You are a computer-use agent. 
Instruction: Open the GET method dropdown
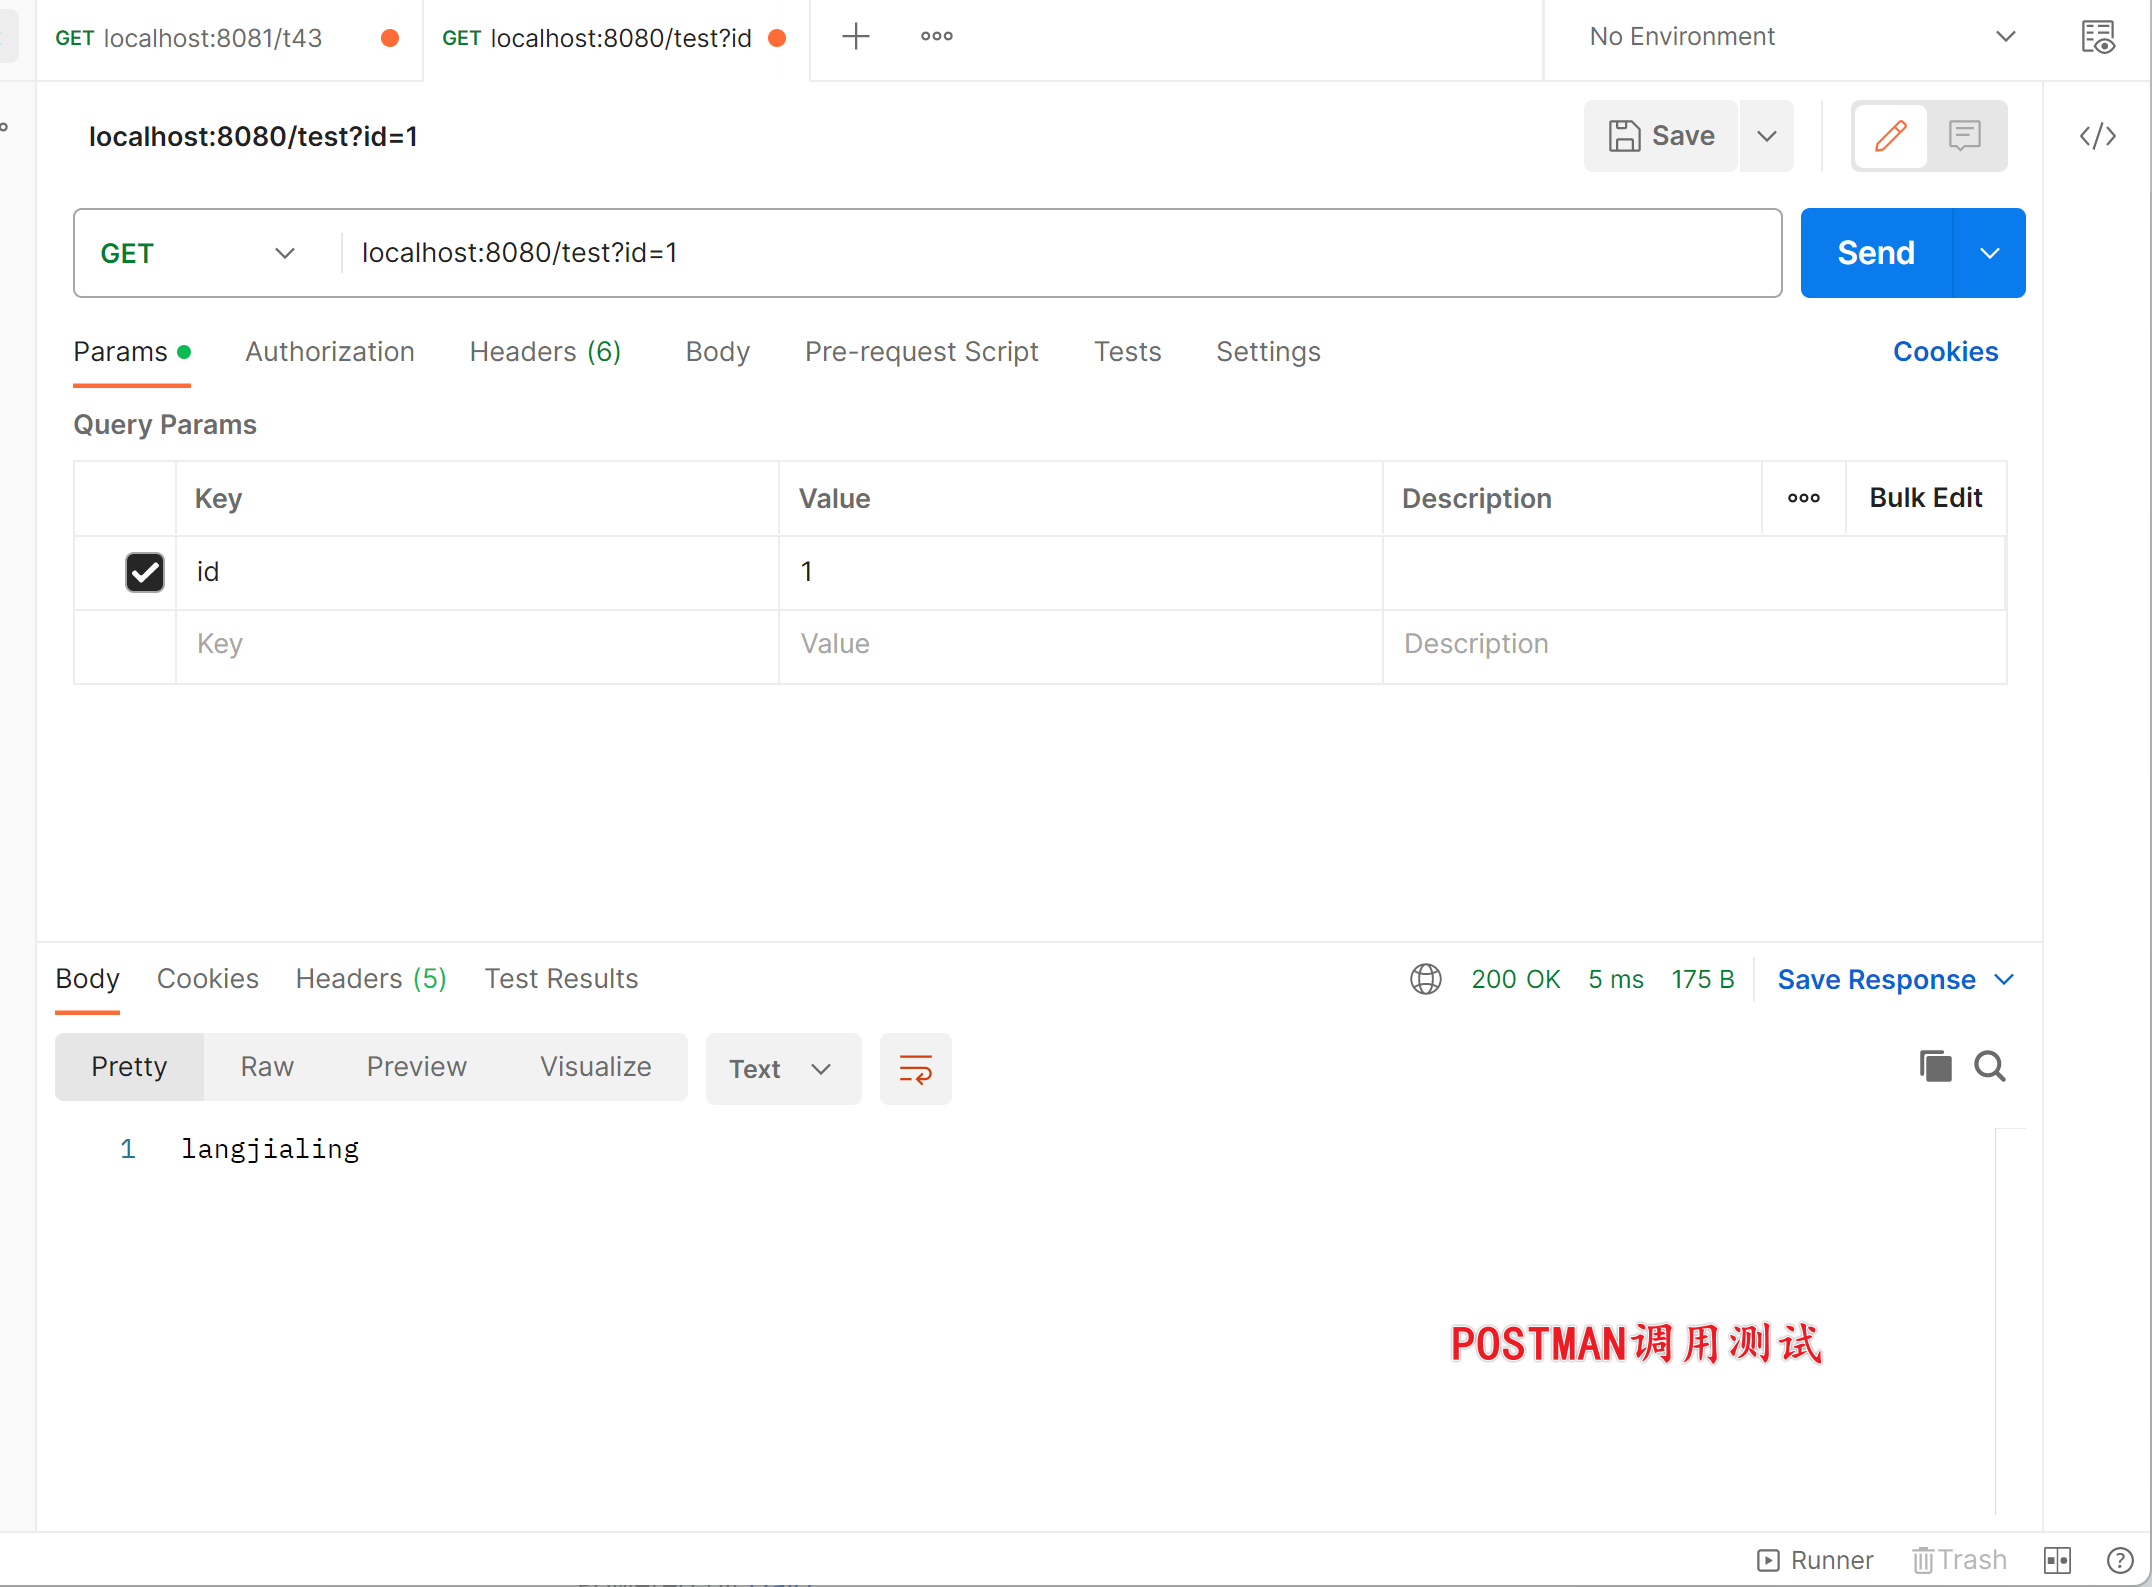pos(198,253)
